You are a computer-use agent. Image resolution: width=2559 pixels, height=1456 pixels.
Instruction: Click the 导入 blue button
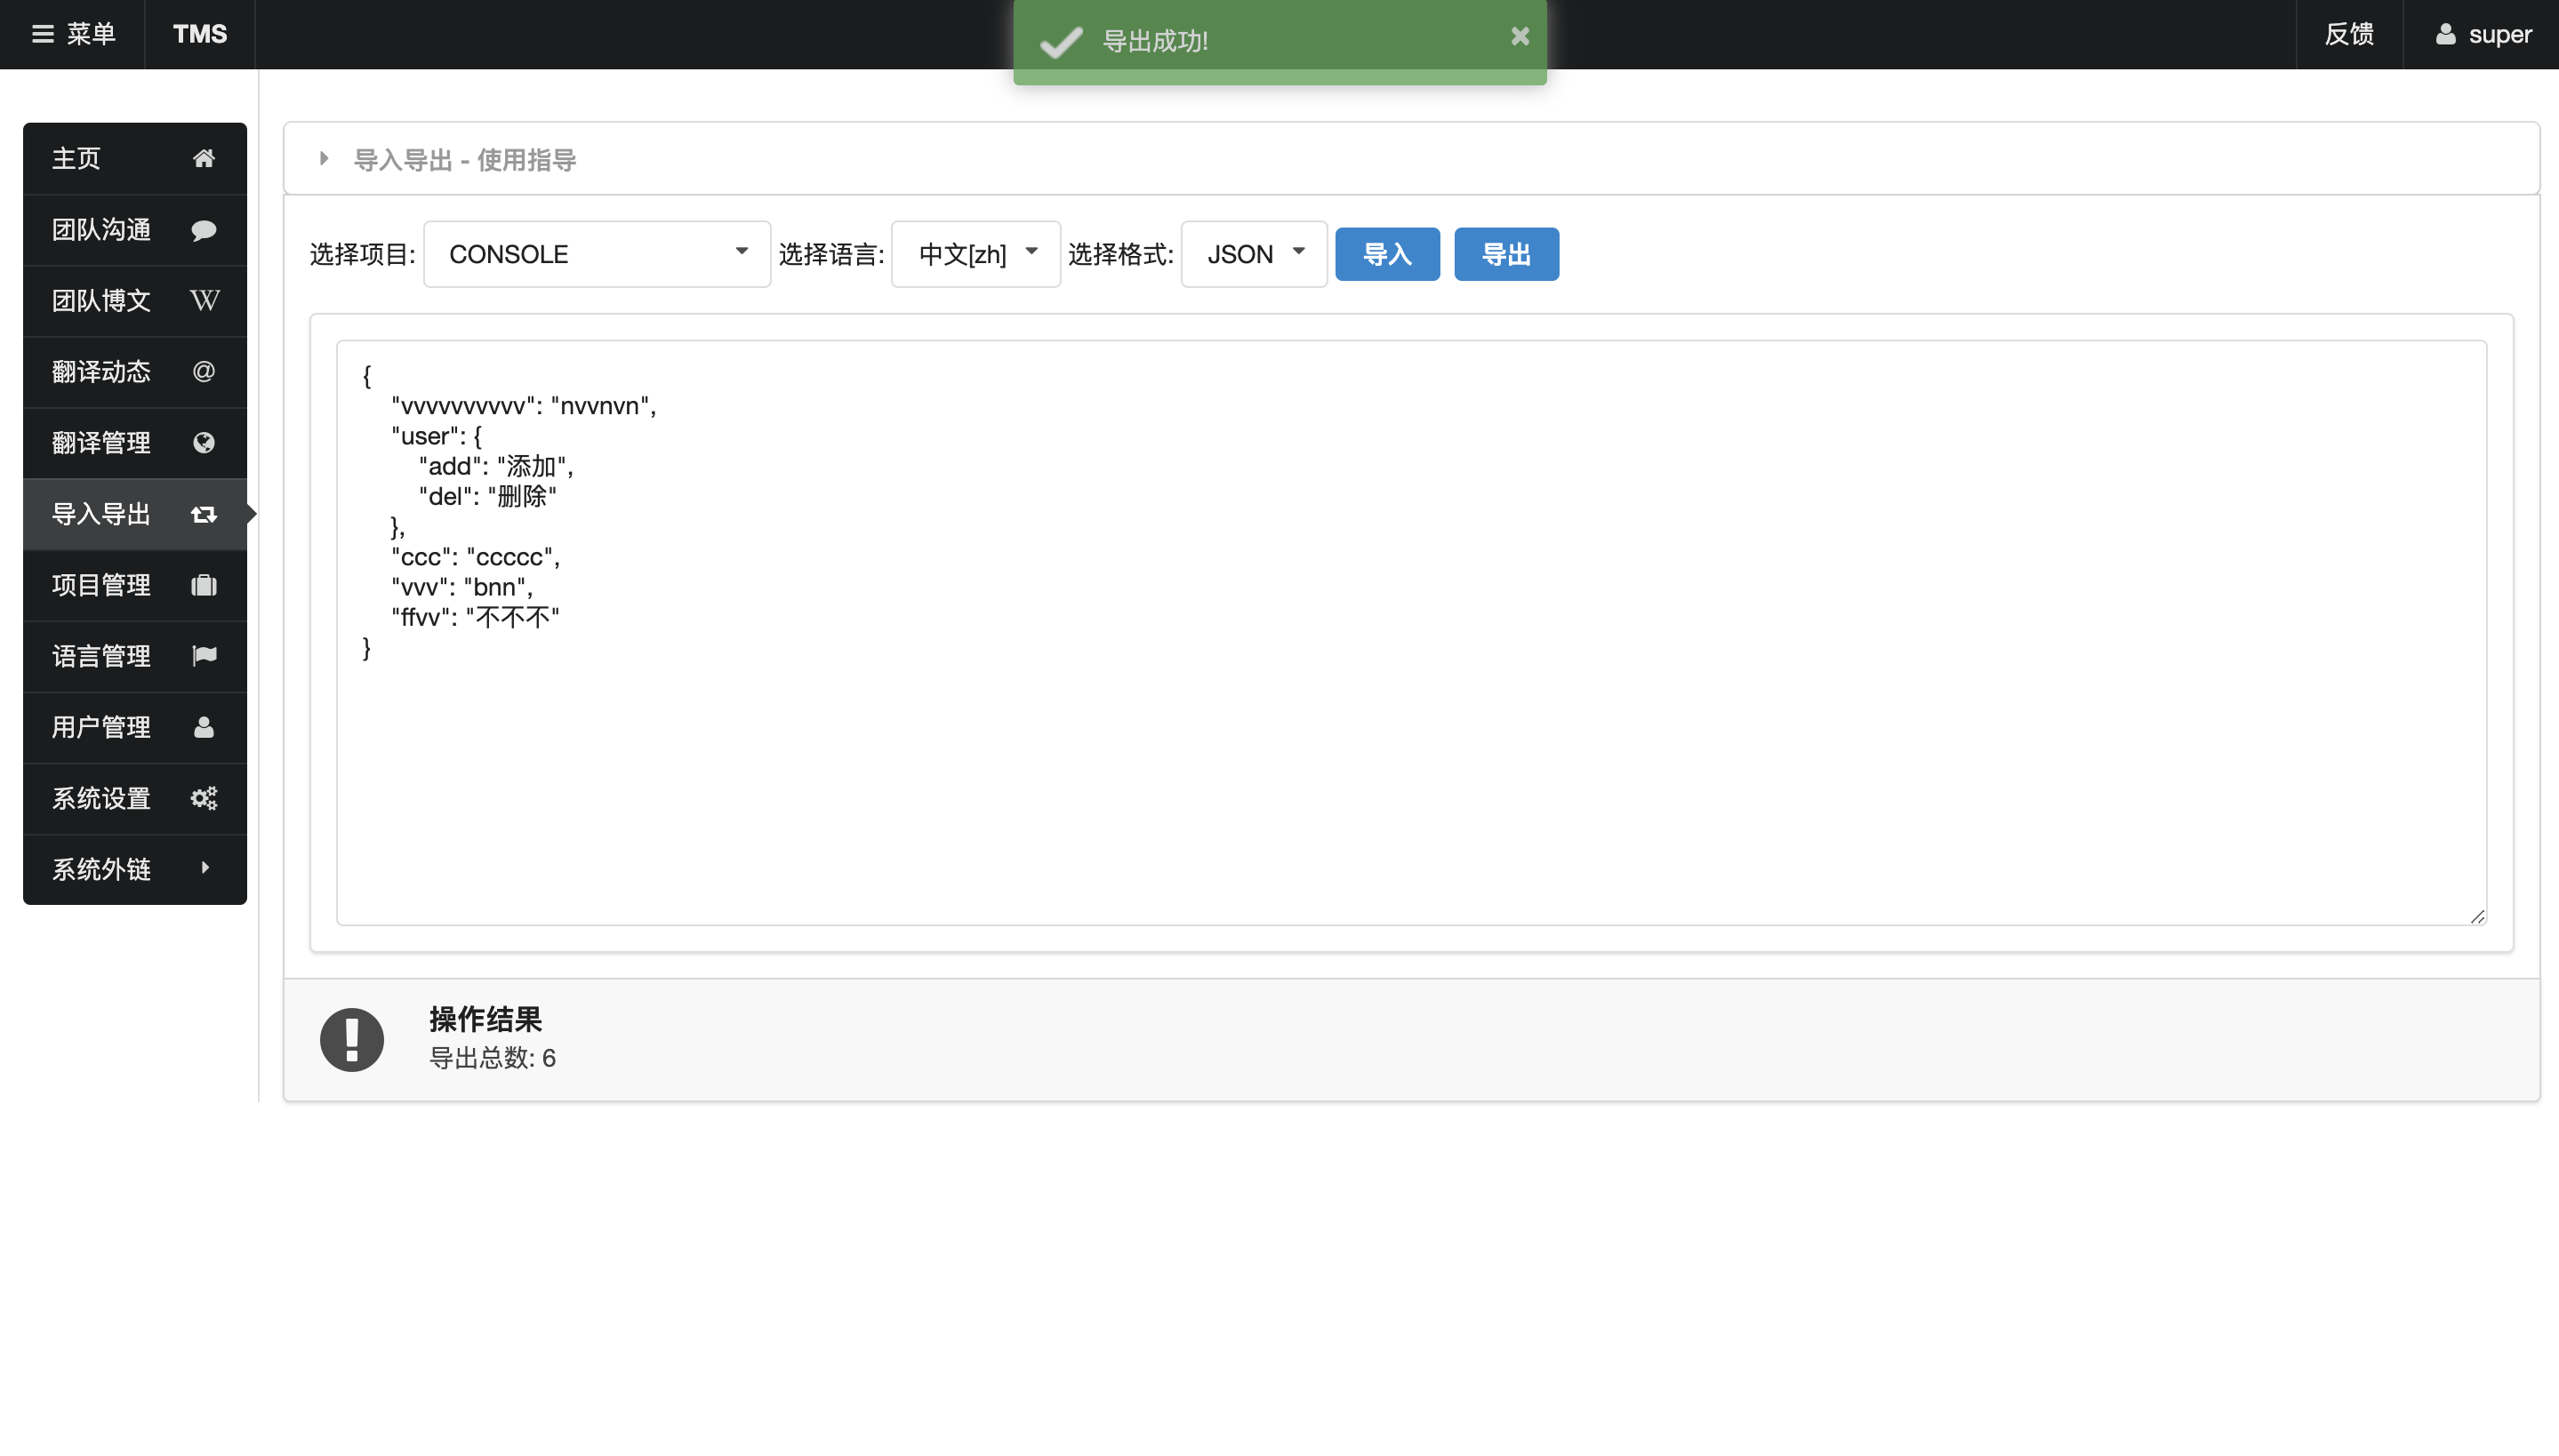pyautogui.click(x=1387, y=253)
